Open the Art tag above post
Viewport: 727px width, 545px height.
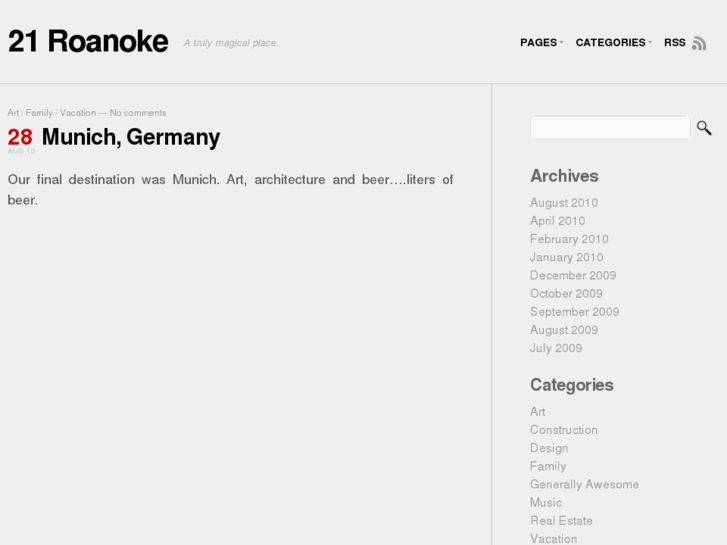point(13,113)
